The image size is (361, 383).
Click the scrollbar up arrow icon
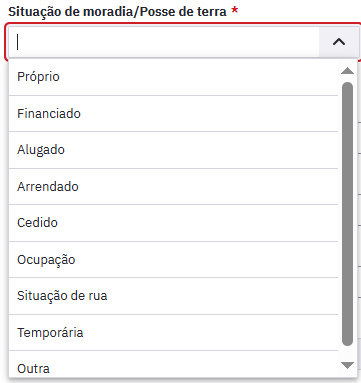(x=347, y=71)
